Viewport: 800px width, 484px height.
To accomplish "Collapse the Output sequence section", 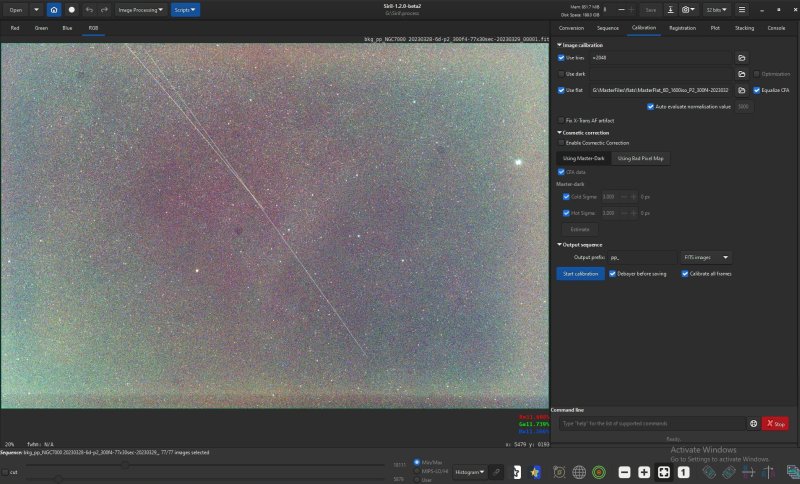I will click(x=559, y=245).
